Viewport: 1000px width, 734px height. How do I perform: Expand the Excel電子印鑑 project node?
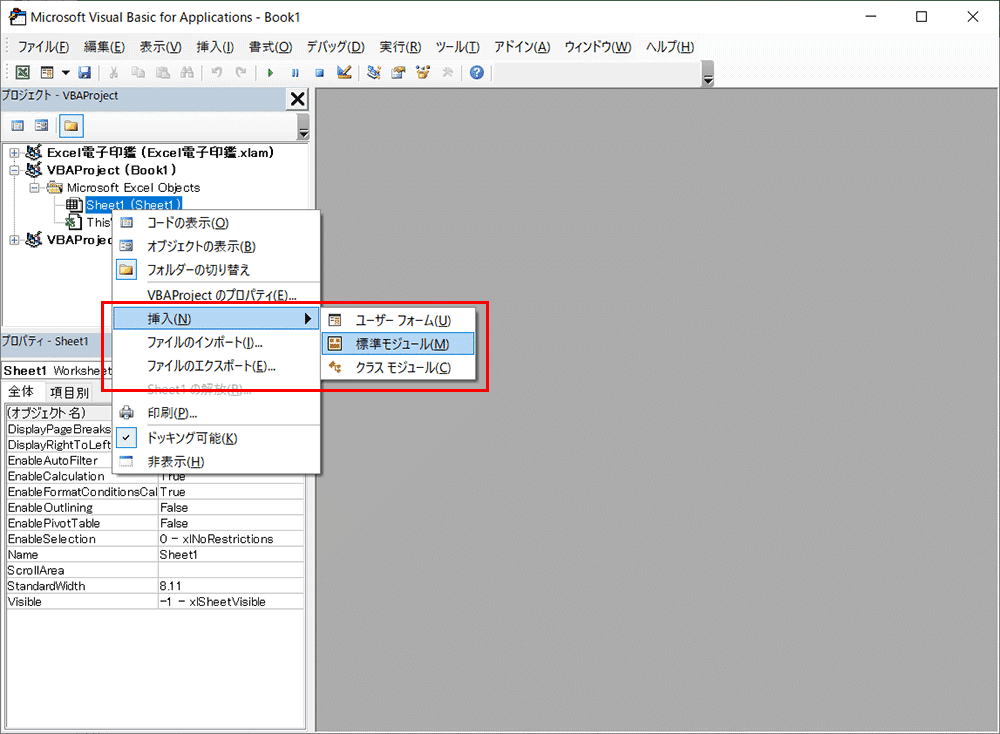tap(14, 153)
